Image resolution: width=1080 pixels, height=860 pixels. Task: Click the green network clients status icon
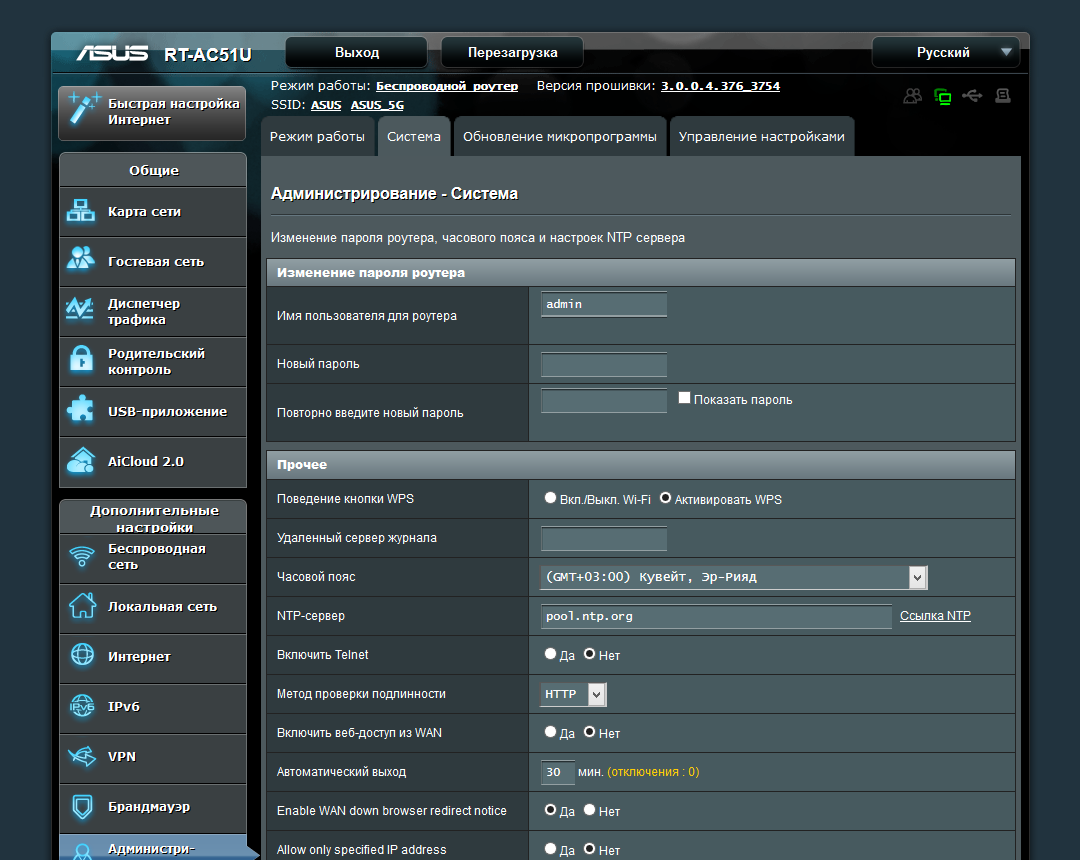942,96
